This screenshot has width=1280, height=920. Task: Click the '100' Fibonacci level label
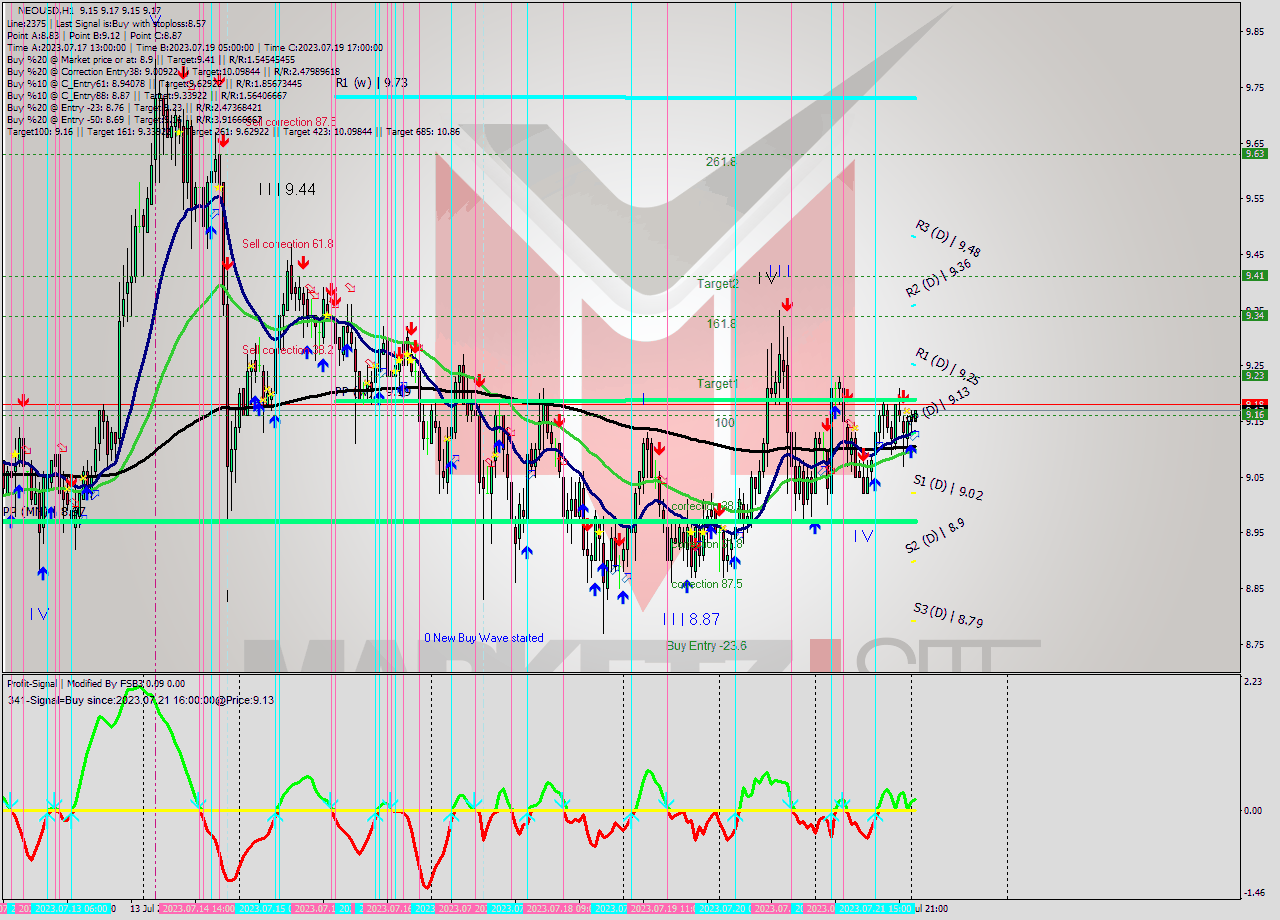point(724,423)
